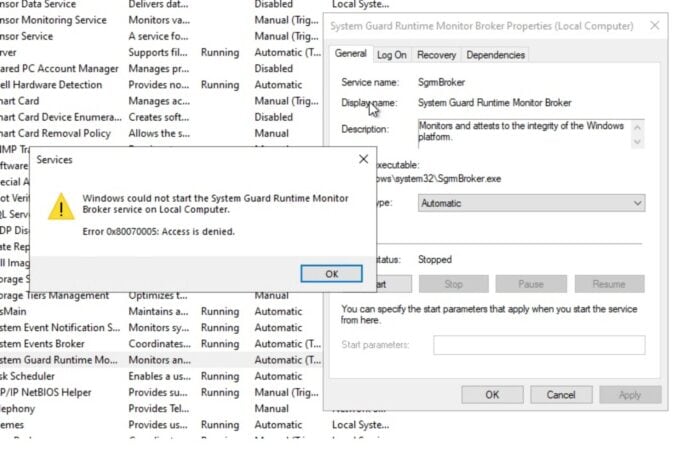Close the SgrmBroker Properties window
700x467 pixels.
pos(654,25)
